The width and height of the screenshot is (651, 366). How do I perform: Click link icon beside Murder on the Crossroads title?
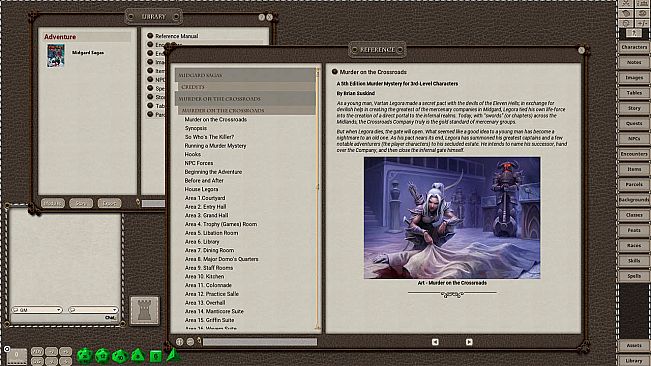click(x=335, y=72)
